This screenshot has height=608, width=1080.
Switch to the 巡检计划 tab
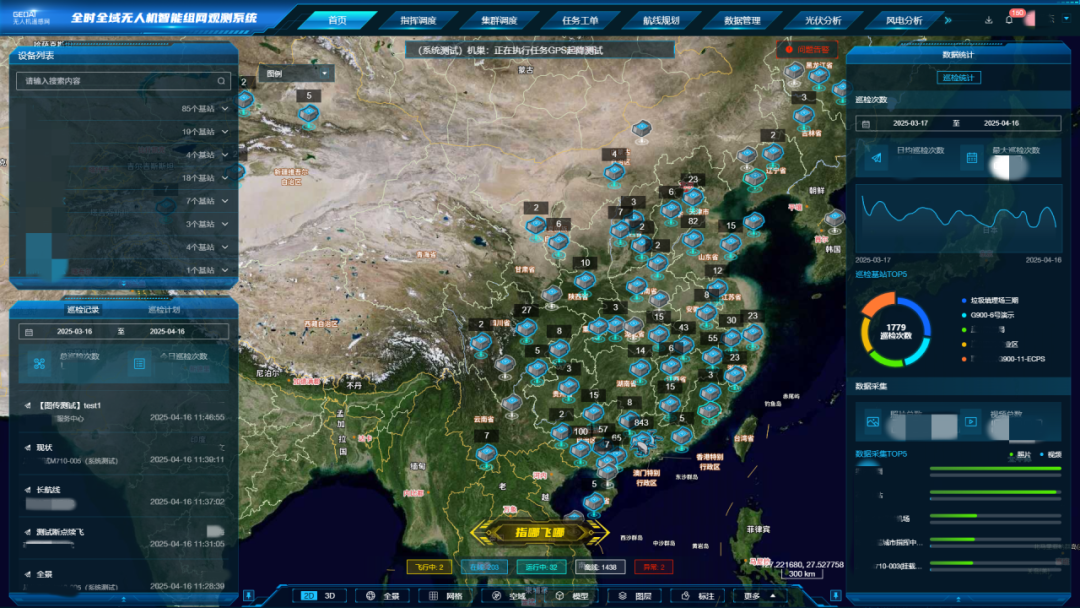pos(165,310)
